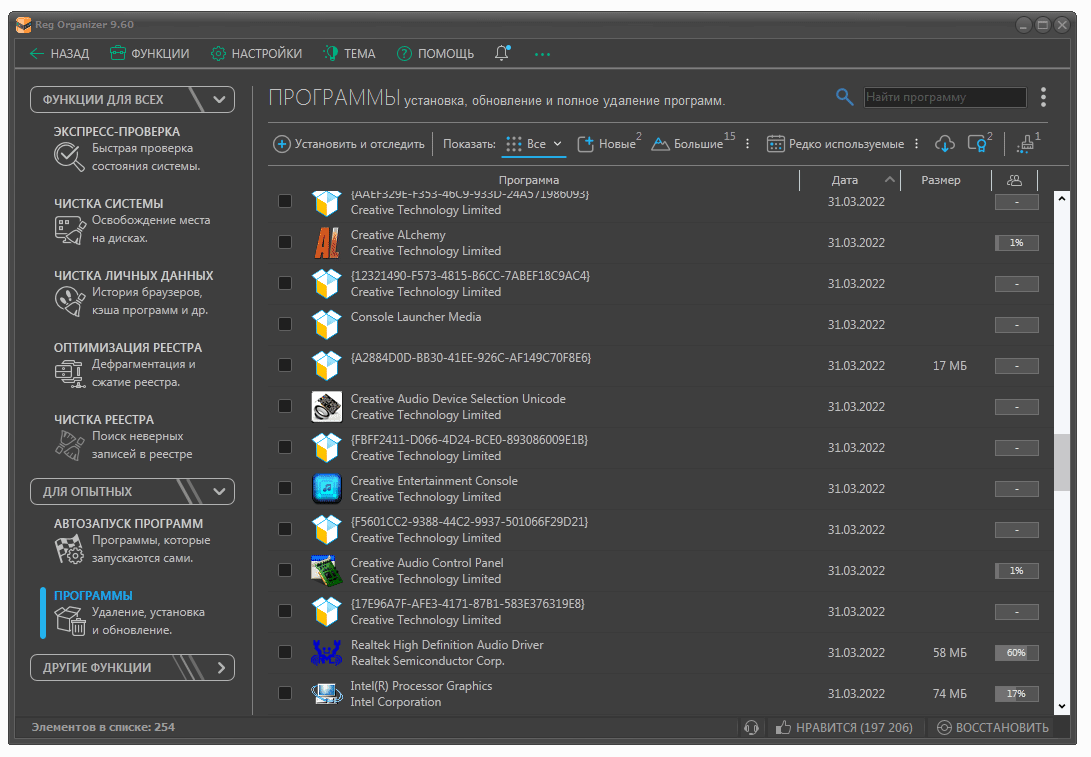Click the Экспресс-проверка checkmark icon

tap(70, 157)
